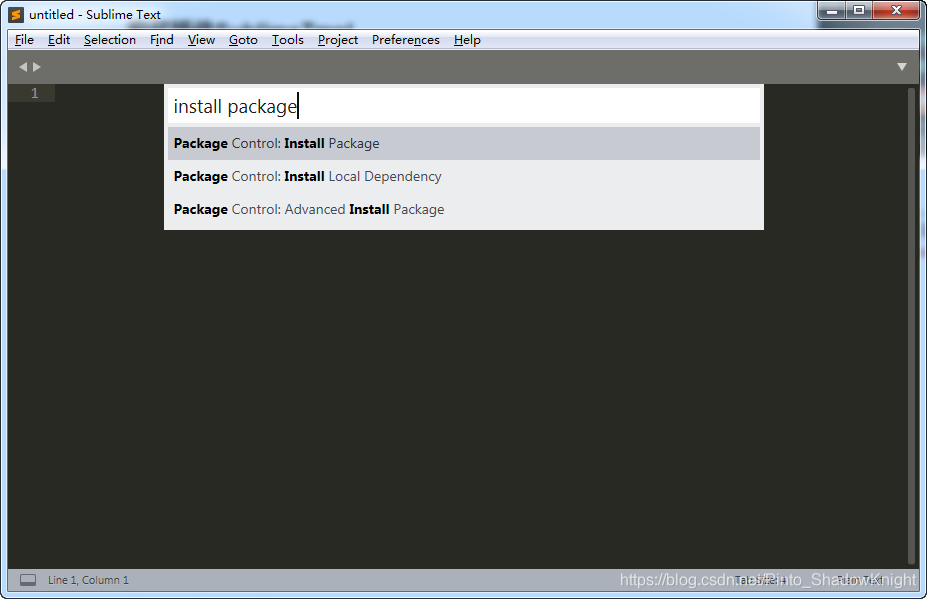The height and width of the screenshot is (599, 927).
Task: Open the Tools menu
Action: coord(287,40)
